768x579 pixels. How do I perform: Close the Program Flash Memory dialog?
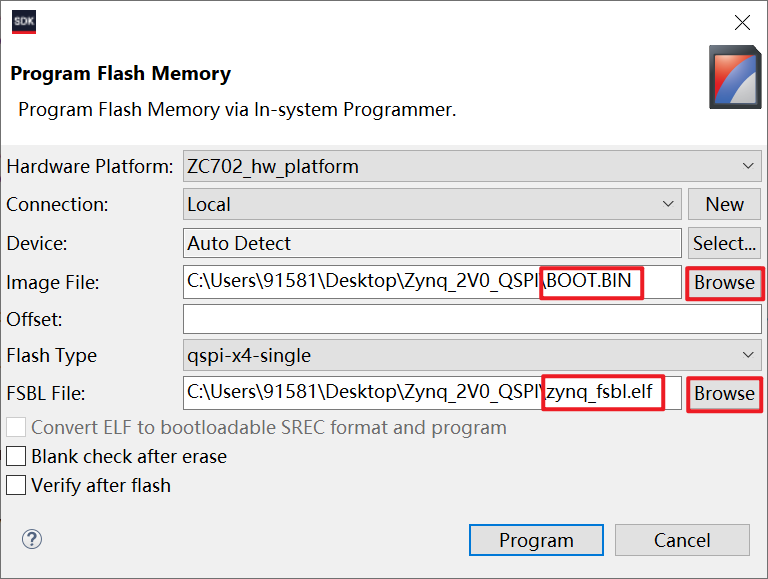(742, 22)
